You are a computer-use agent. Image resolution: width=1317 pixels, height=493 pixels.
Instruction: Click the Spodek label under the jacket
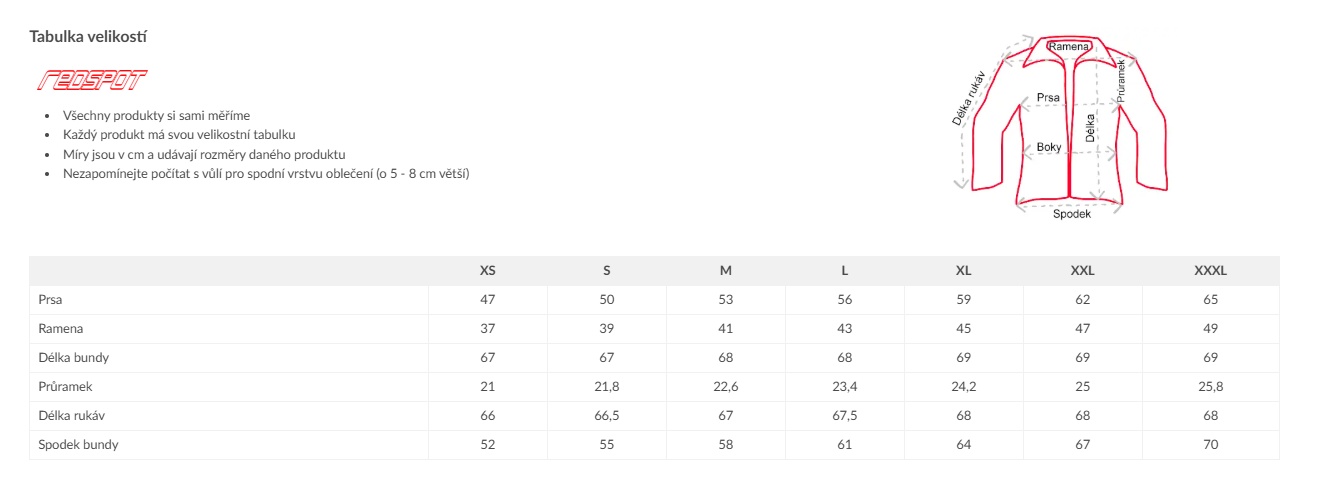[1072, 214]
